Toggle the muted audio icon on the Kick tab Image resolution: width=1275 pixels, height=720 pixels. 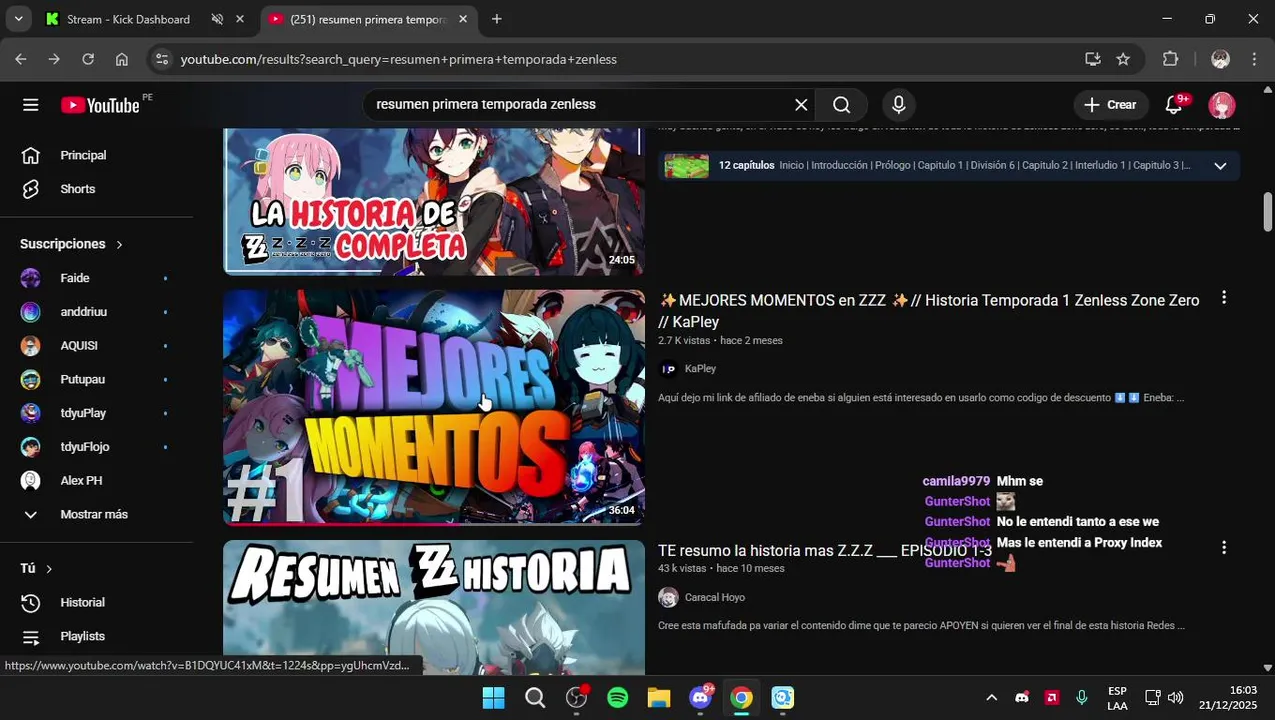pyautogui.click(x=217, y=19)
